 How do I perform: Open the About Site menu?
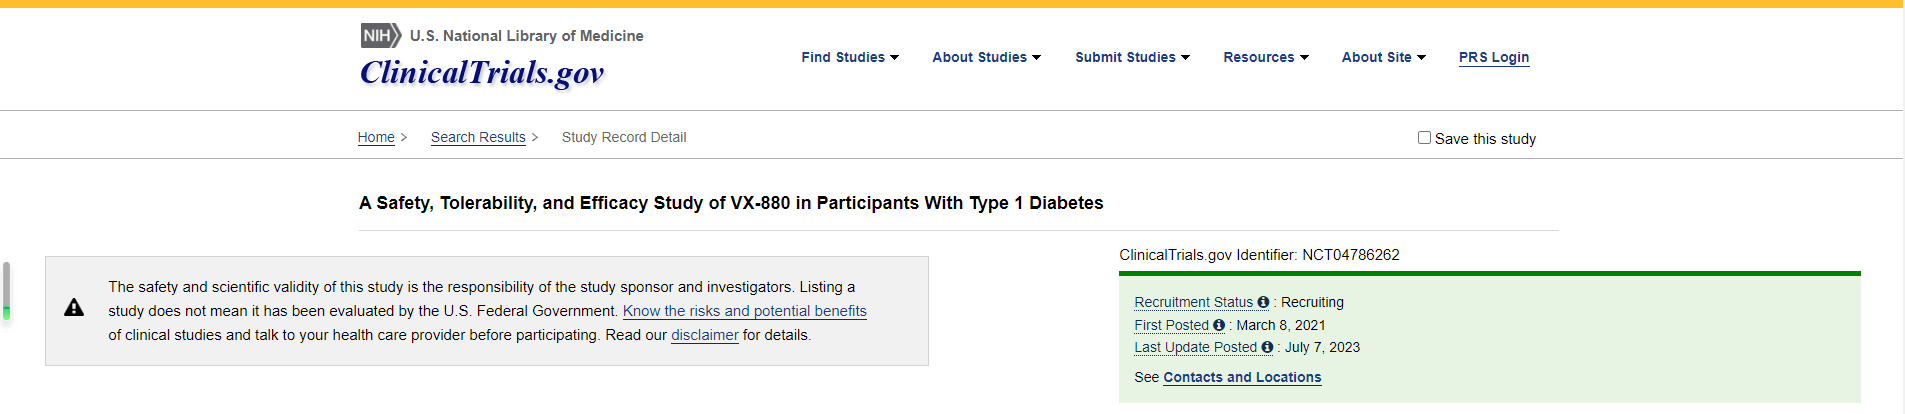(1383, 58)
